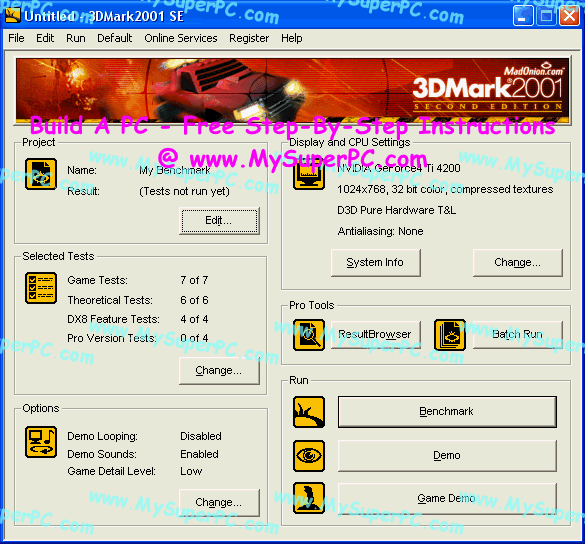Click the Project document icon
Viewport: 585px width, 544px height.
pos(41,174)
